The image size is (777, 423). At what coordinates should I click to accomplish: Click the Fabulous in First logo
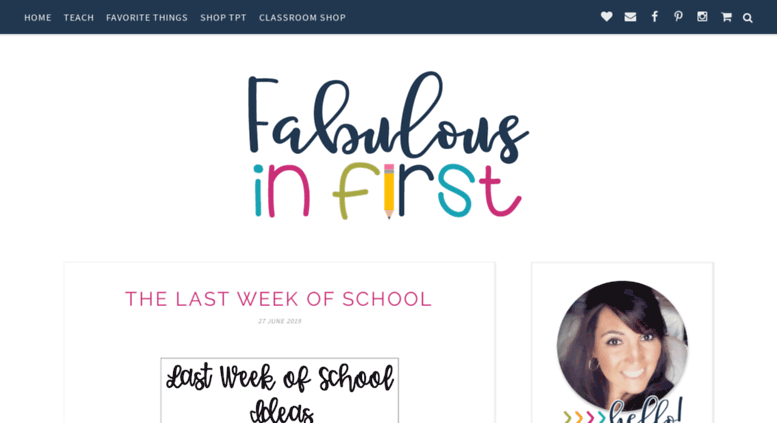click(x=388, y=145)
